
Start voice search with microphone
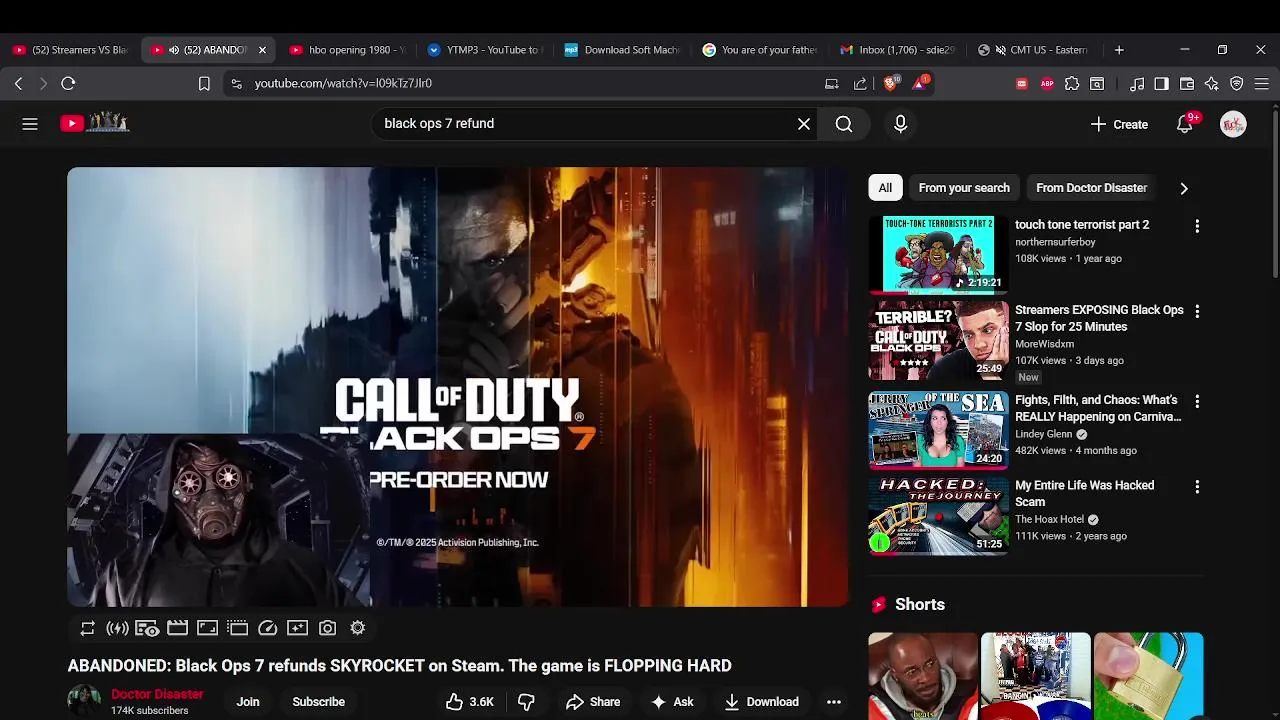pos(900,124)
